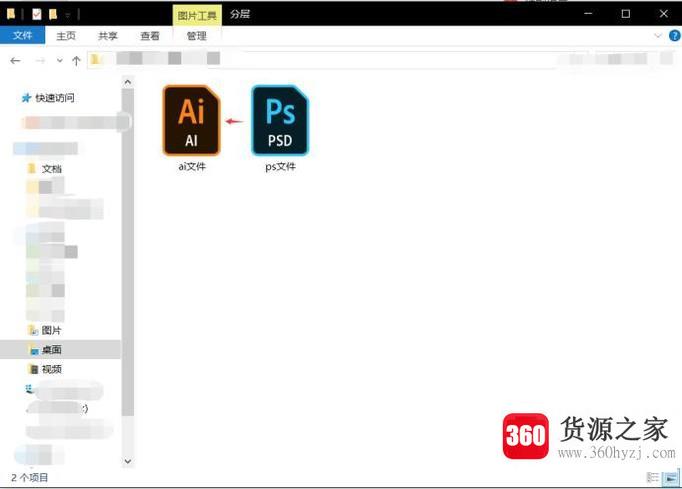
Task: Select 桌面 in the navigation pane
Action: pos(60,349)
